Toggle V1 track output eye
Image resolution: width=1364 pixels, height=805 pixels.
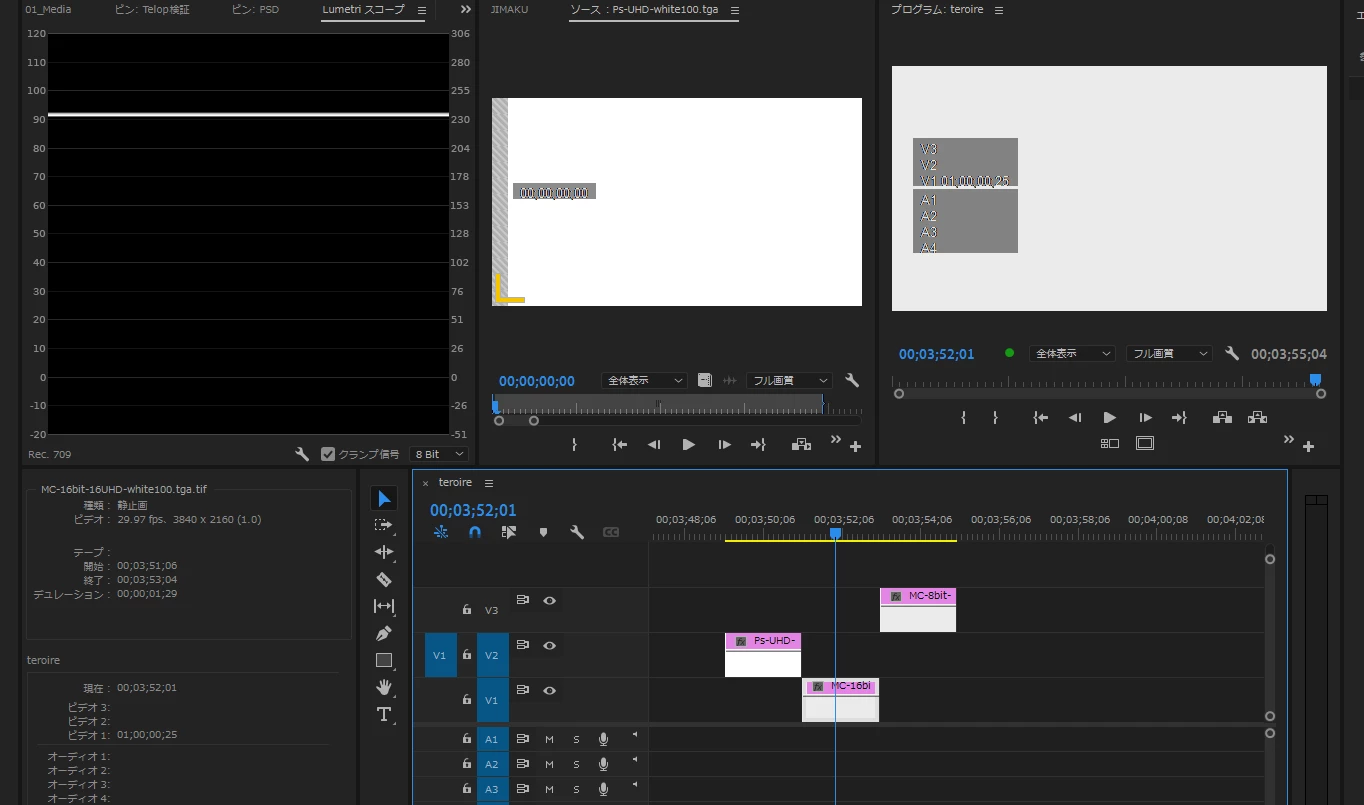click(x=549, y=690)
